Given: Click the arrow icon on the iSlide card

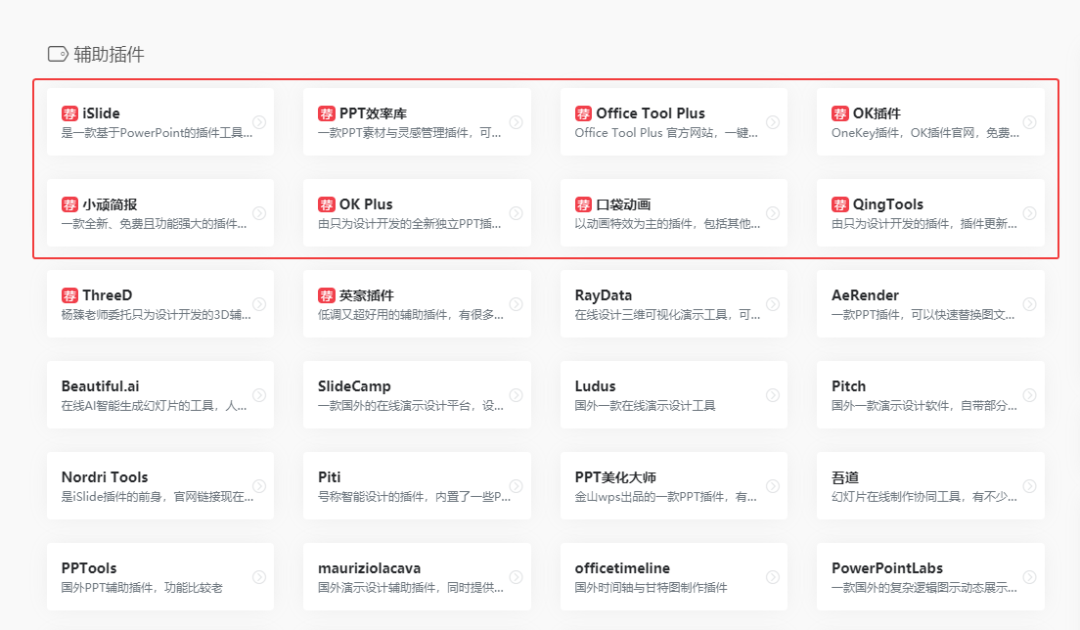Looking at the screenshot, I should coord(259,122).
